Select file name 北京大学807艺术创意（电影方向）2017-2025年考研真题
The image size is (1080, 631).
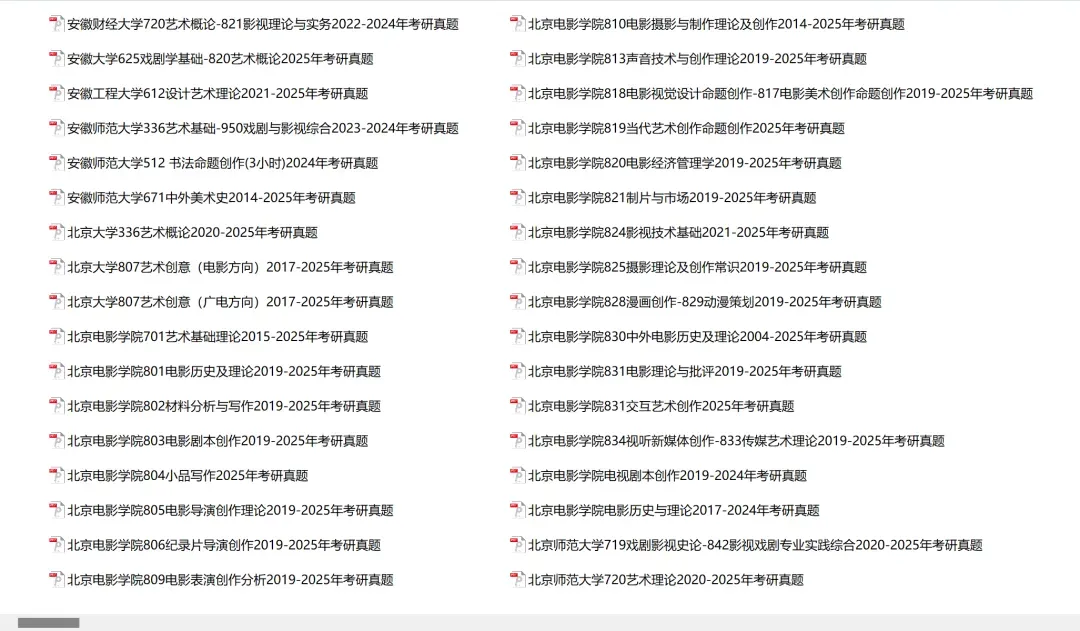[230, 267]
